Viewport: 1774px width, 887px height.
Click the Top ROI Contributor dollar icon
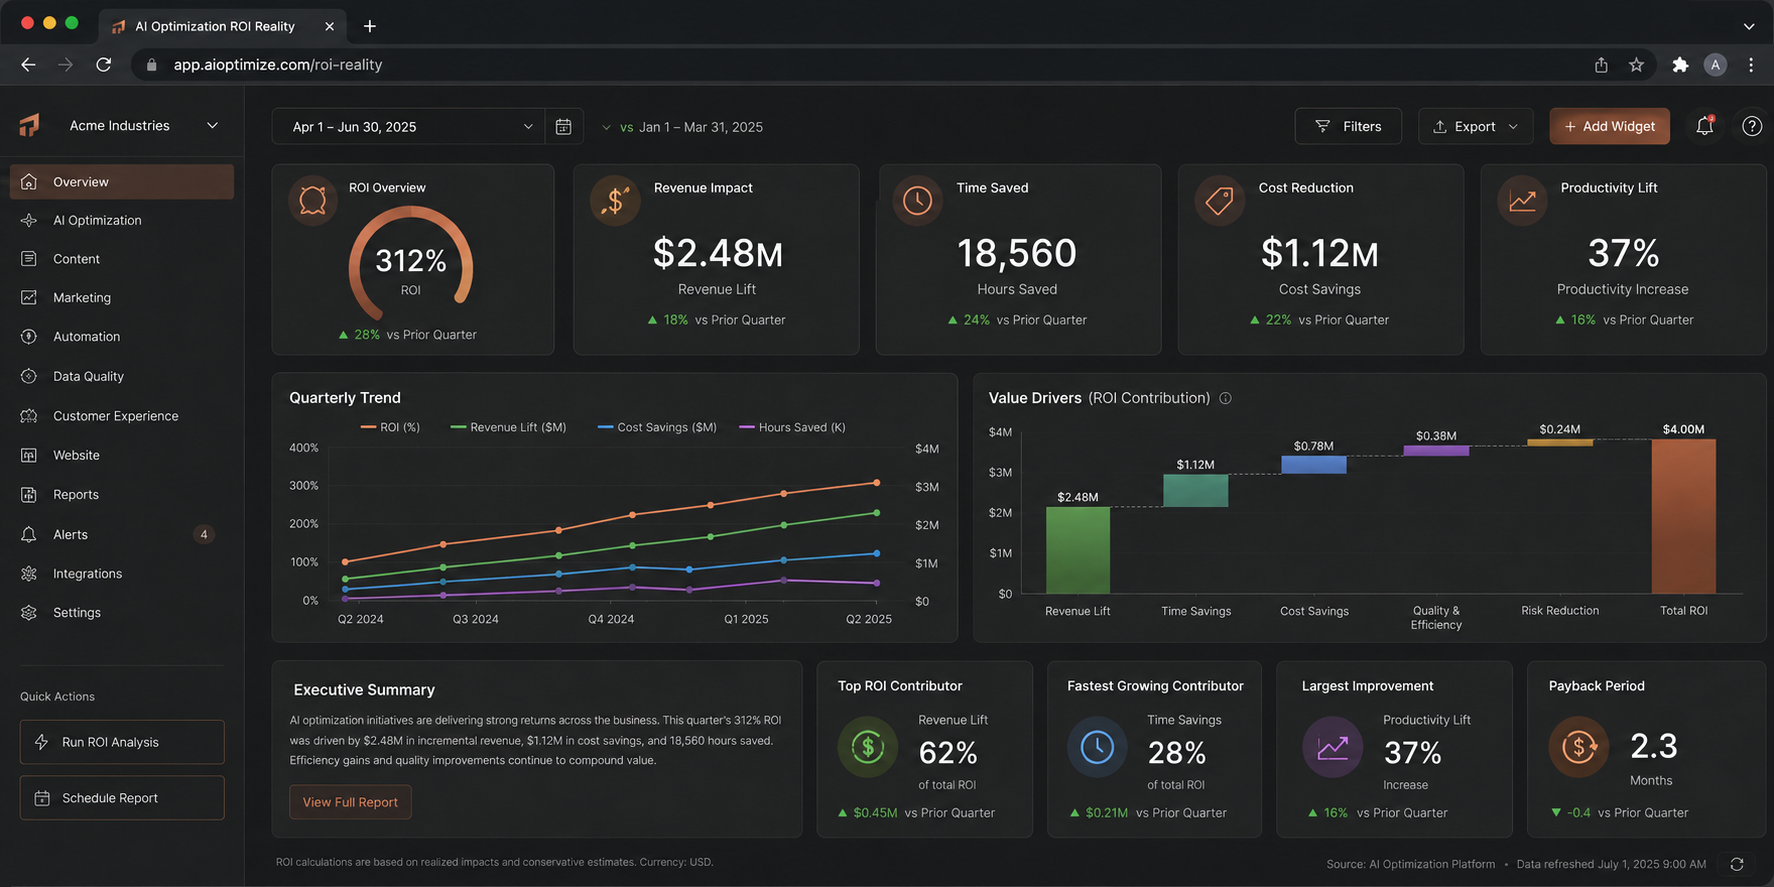click(867, 747)
